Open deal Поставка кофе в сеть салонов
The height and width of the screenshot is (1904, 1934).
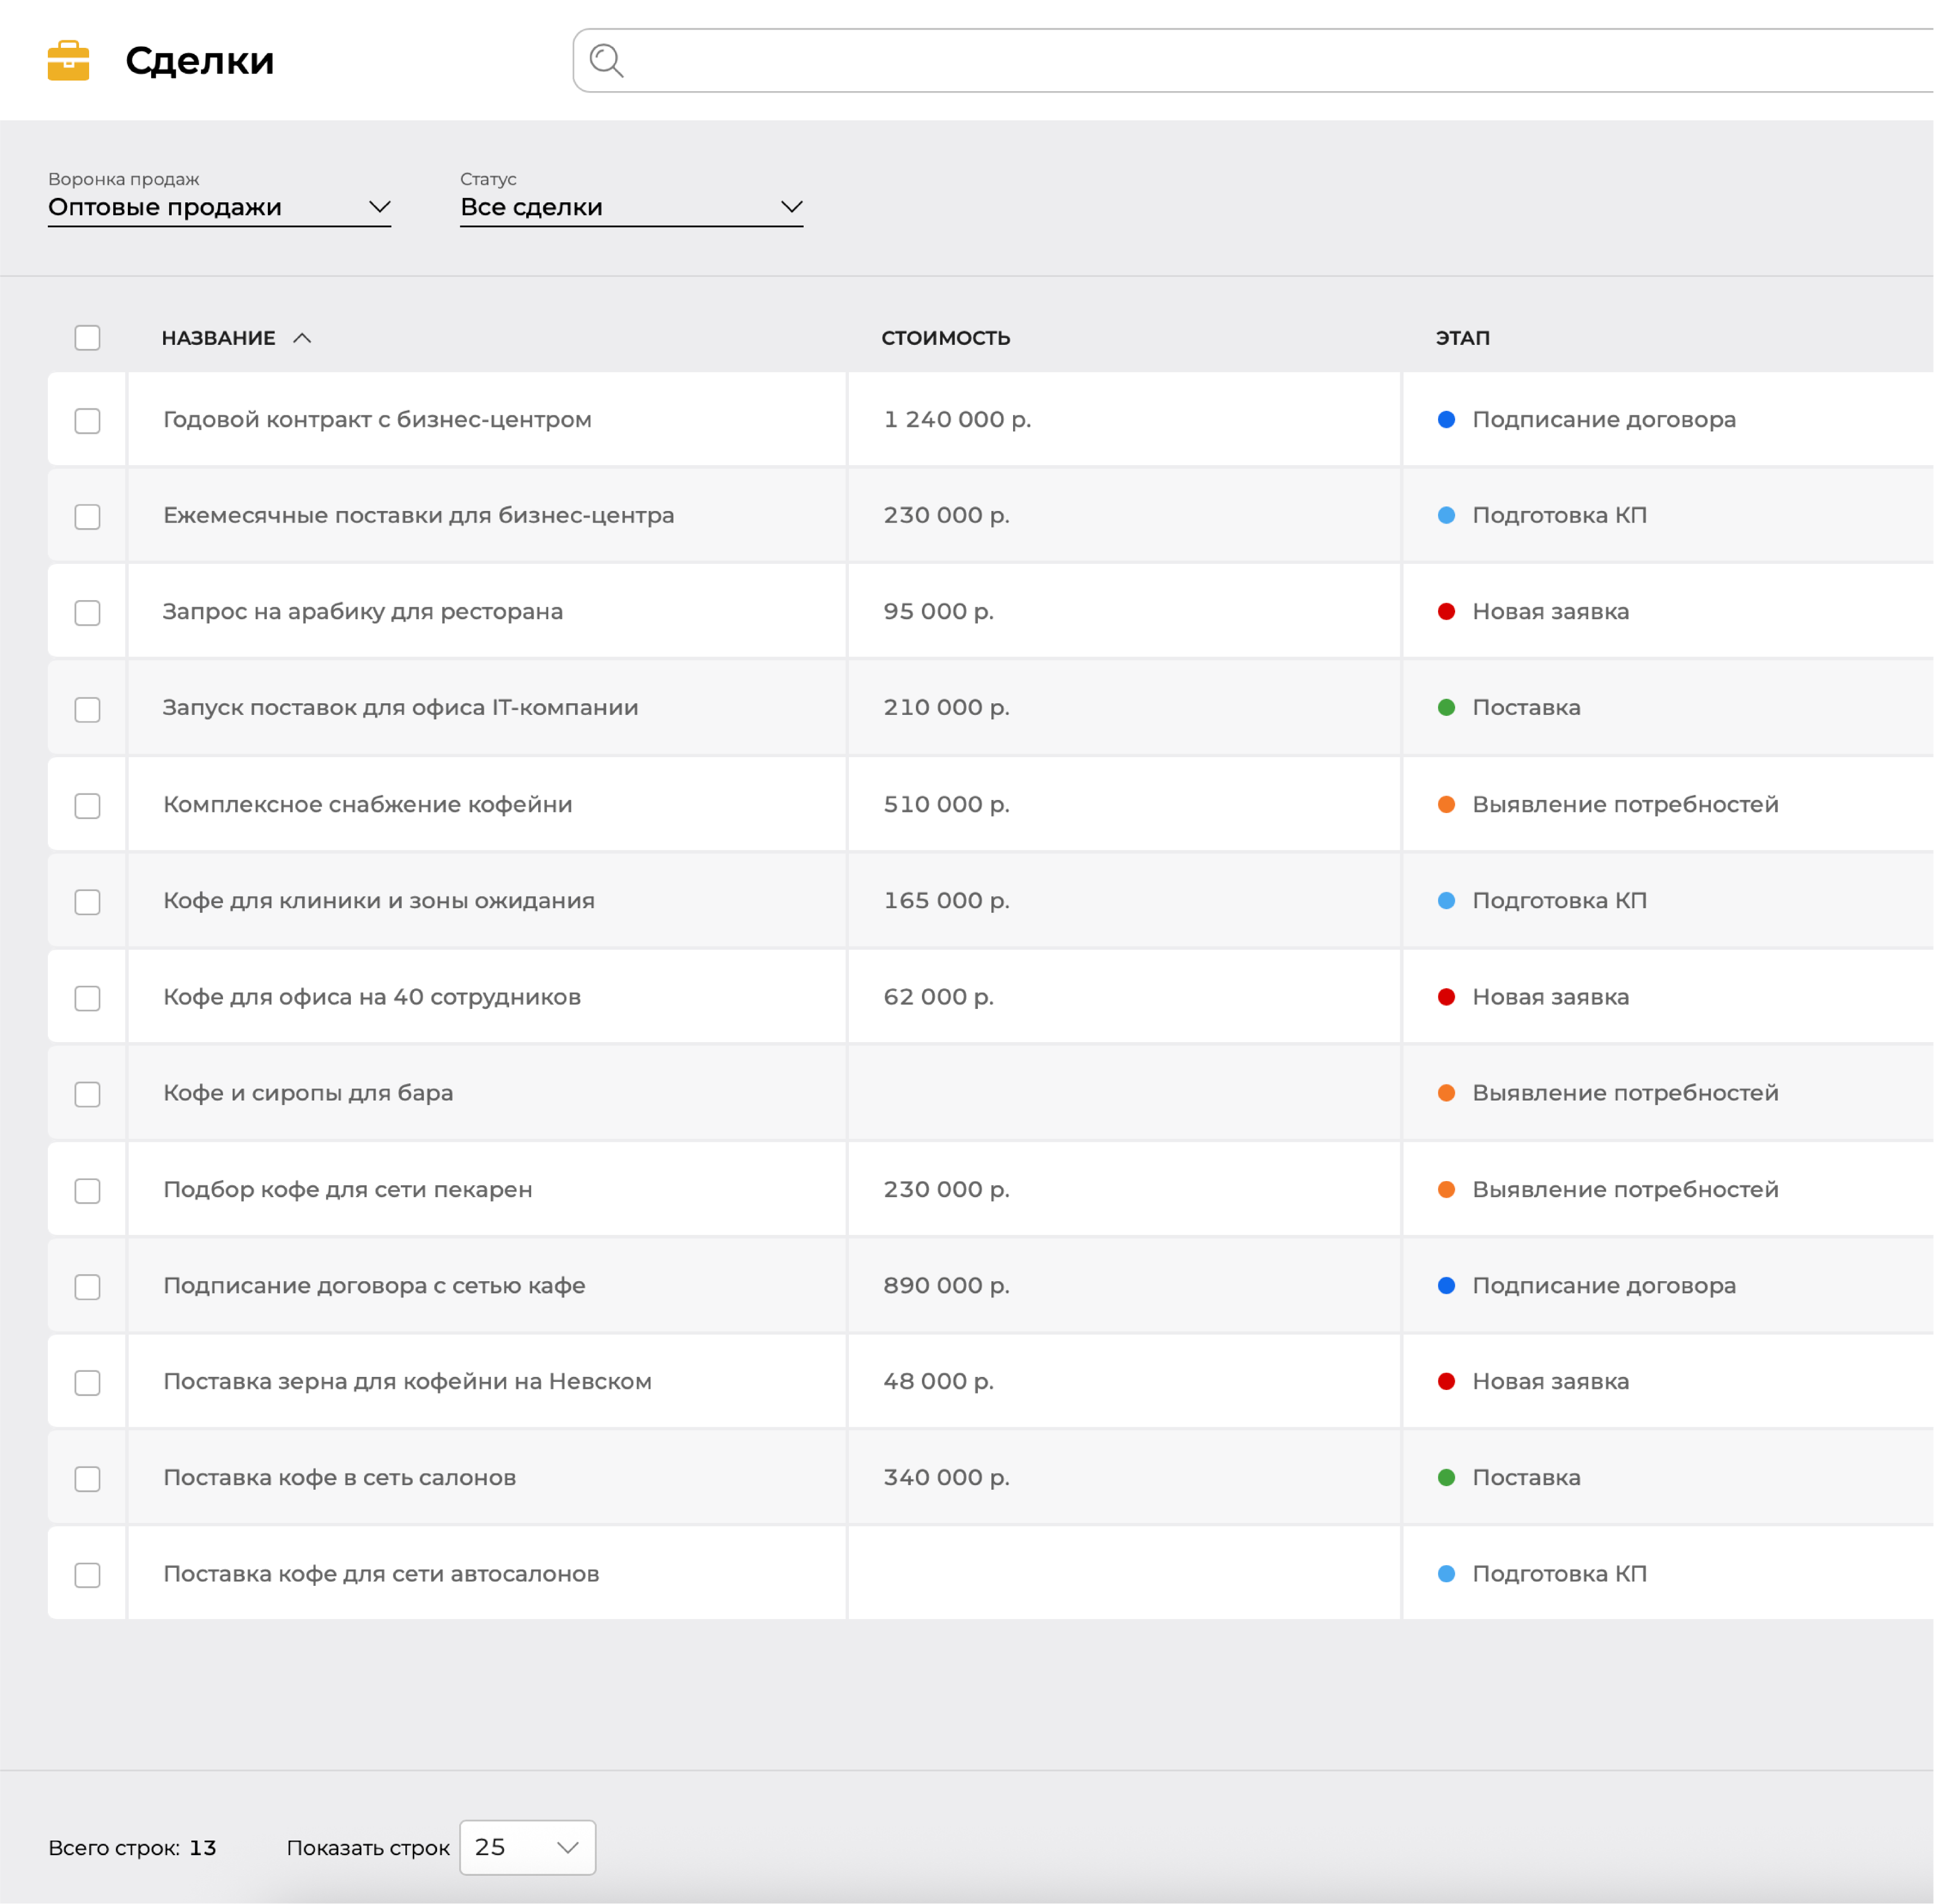[x=339, y=1477]
